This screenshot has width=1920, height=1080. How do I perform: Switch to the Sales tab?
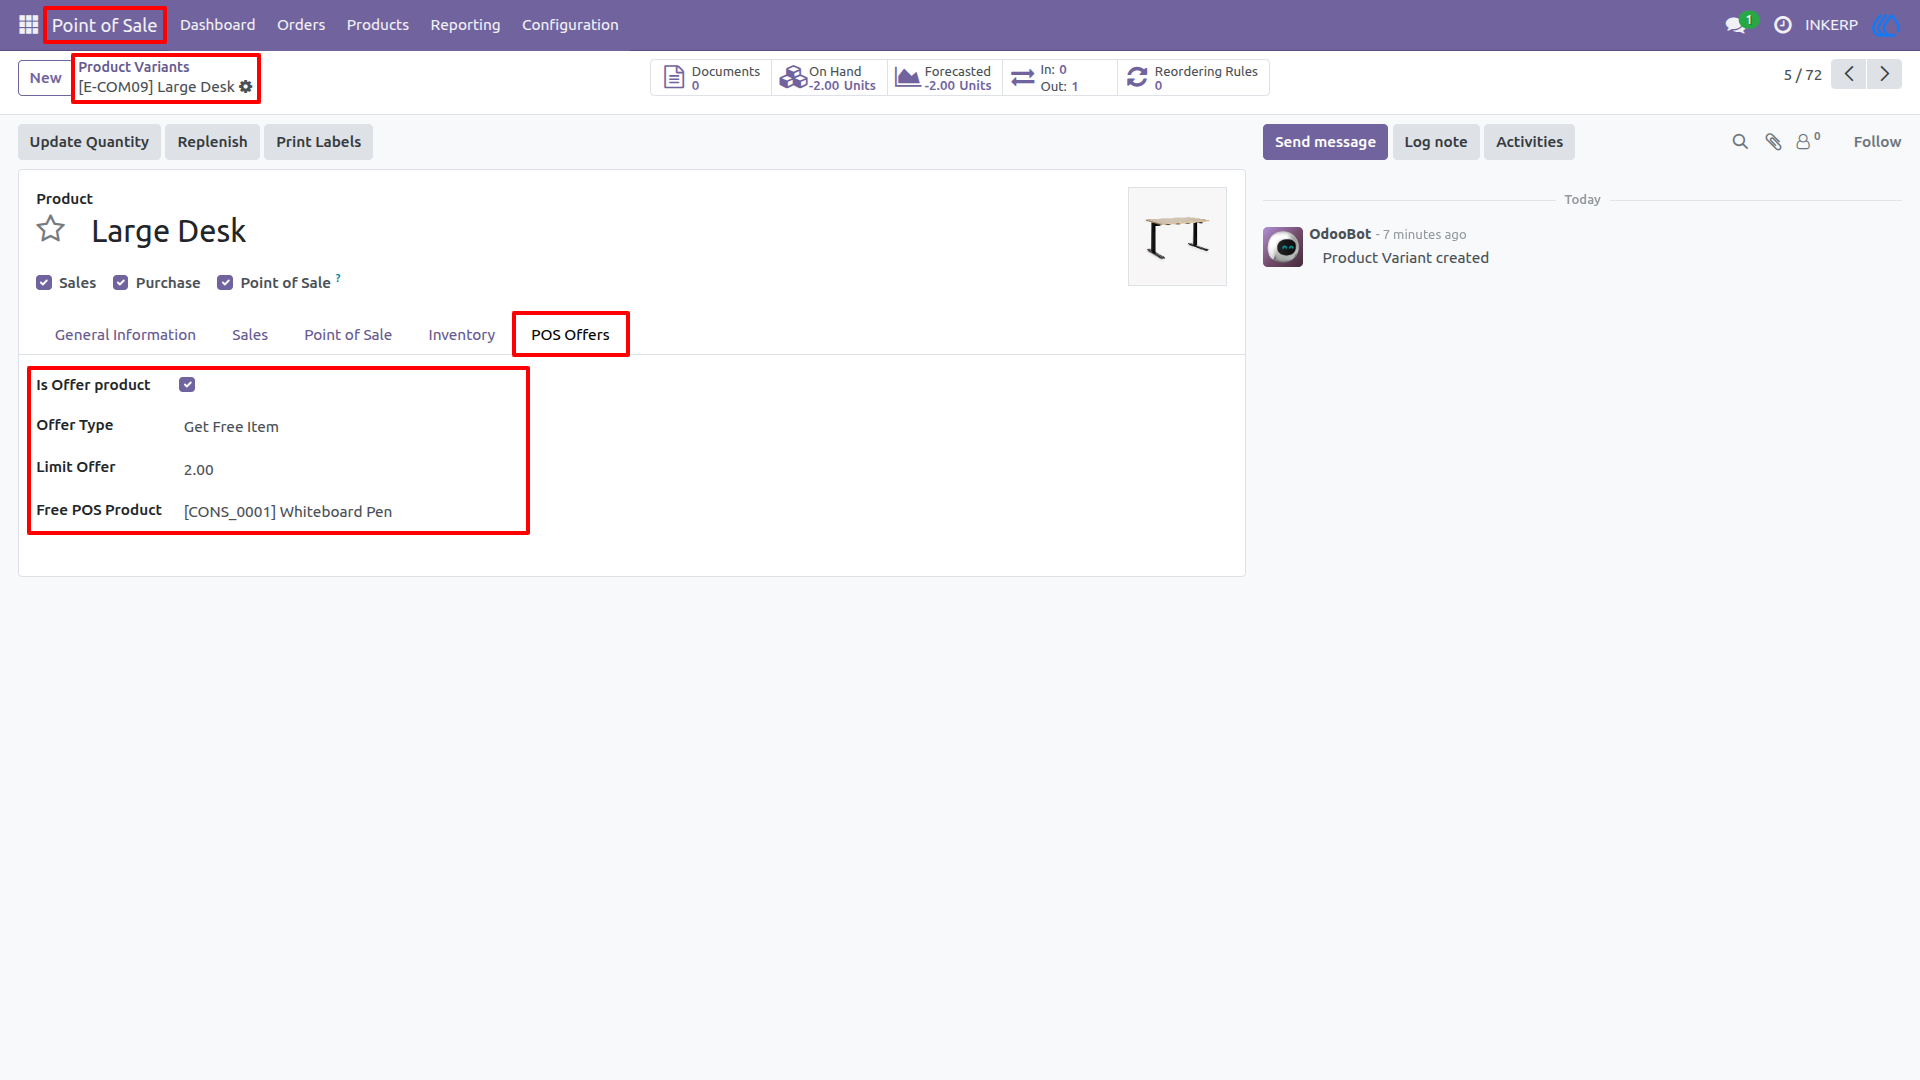pos(250,335)
